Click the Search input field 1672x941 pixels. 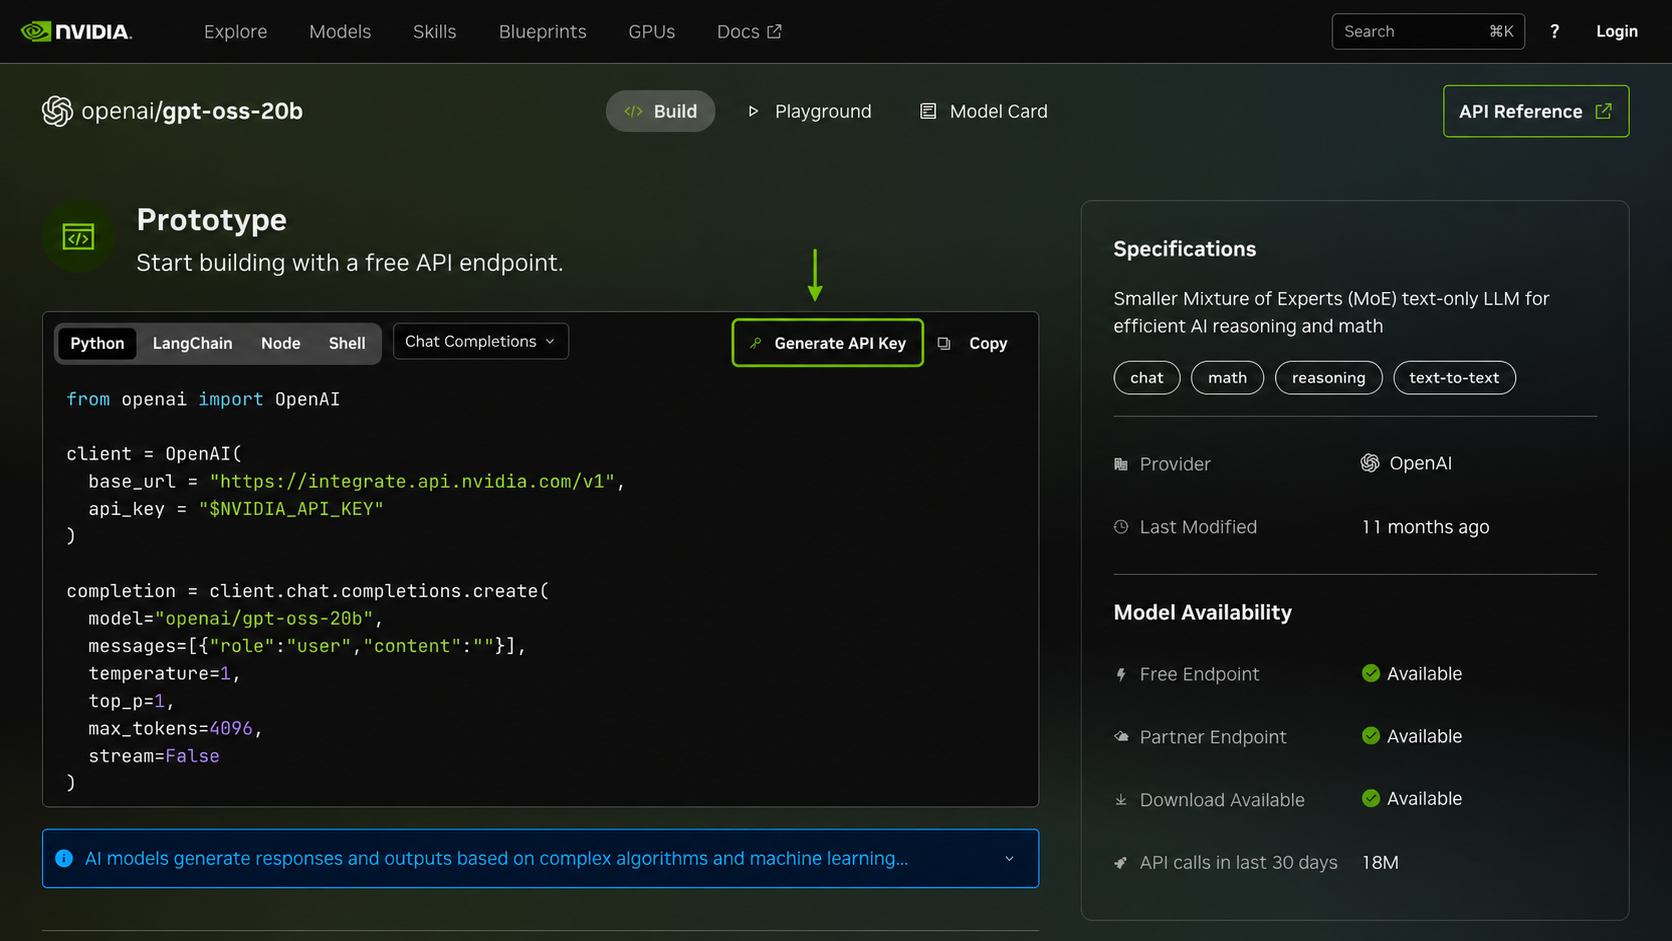(x=1428, y=32)
